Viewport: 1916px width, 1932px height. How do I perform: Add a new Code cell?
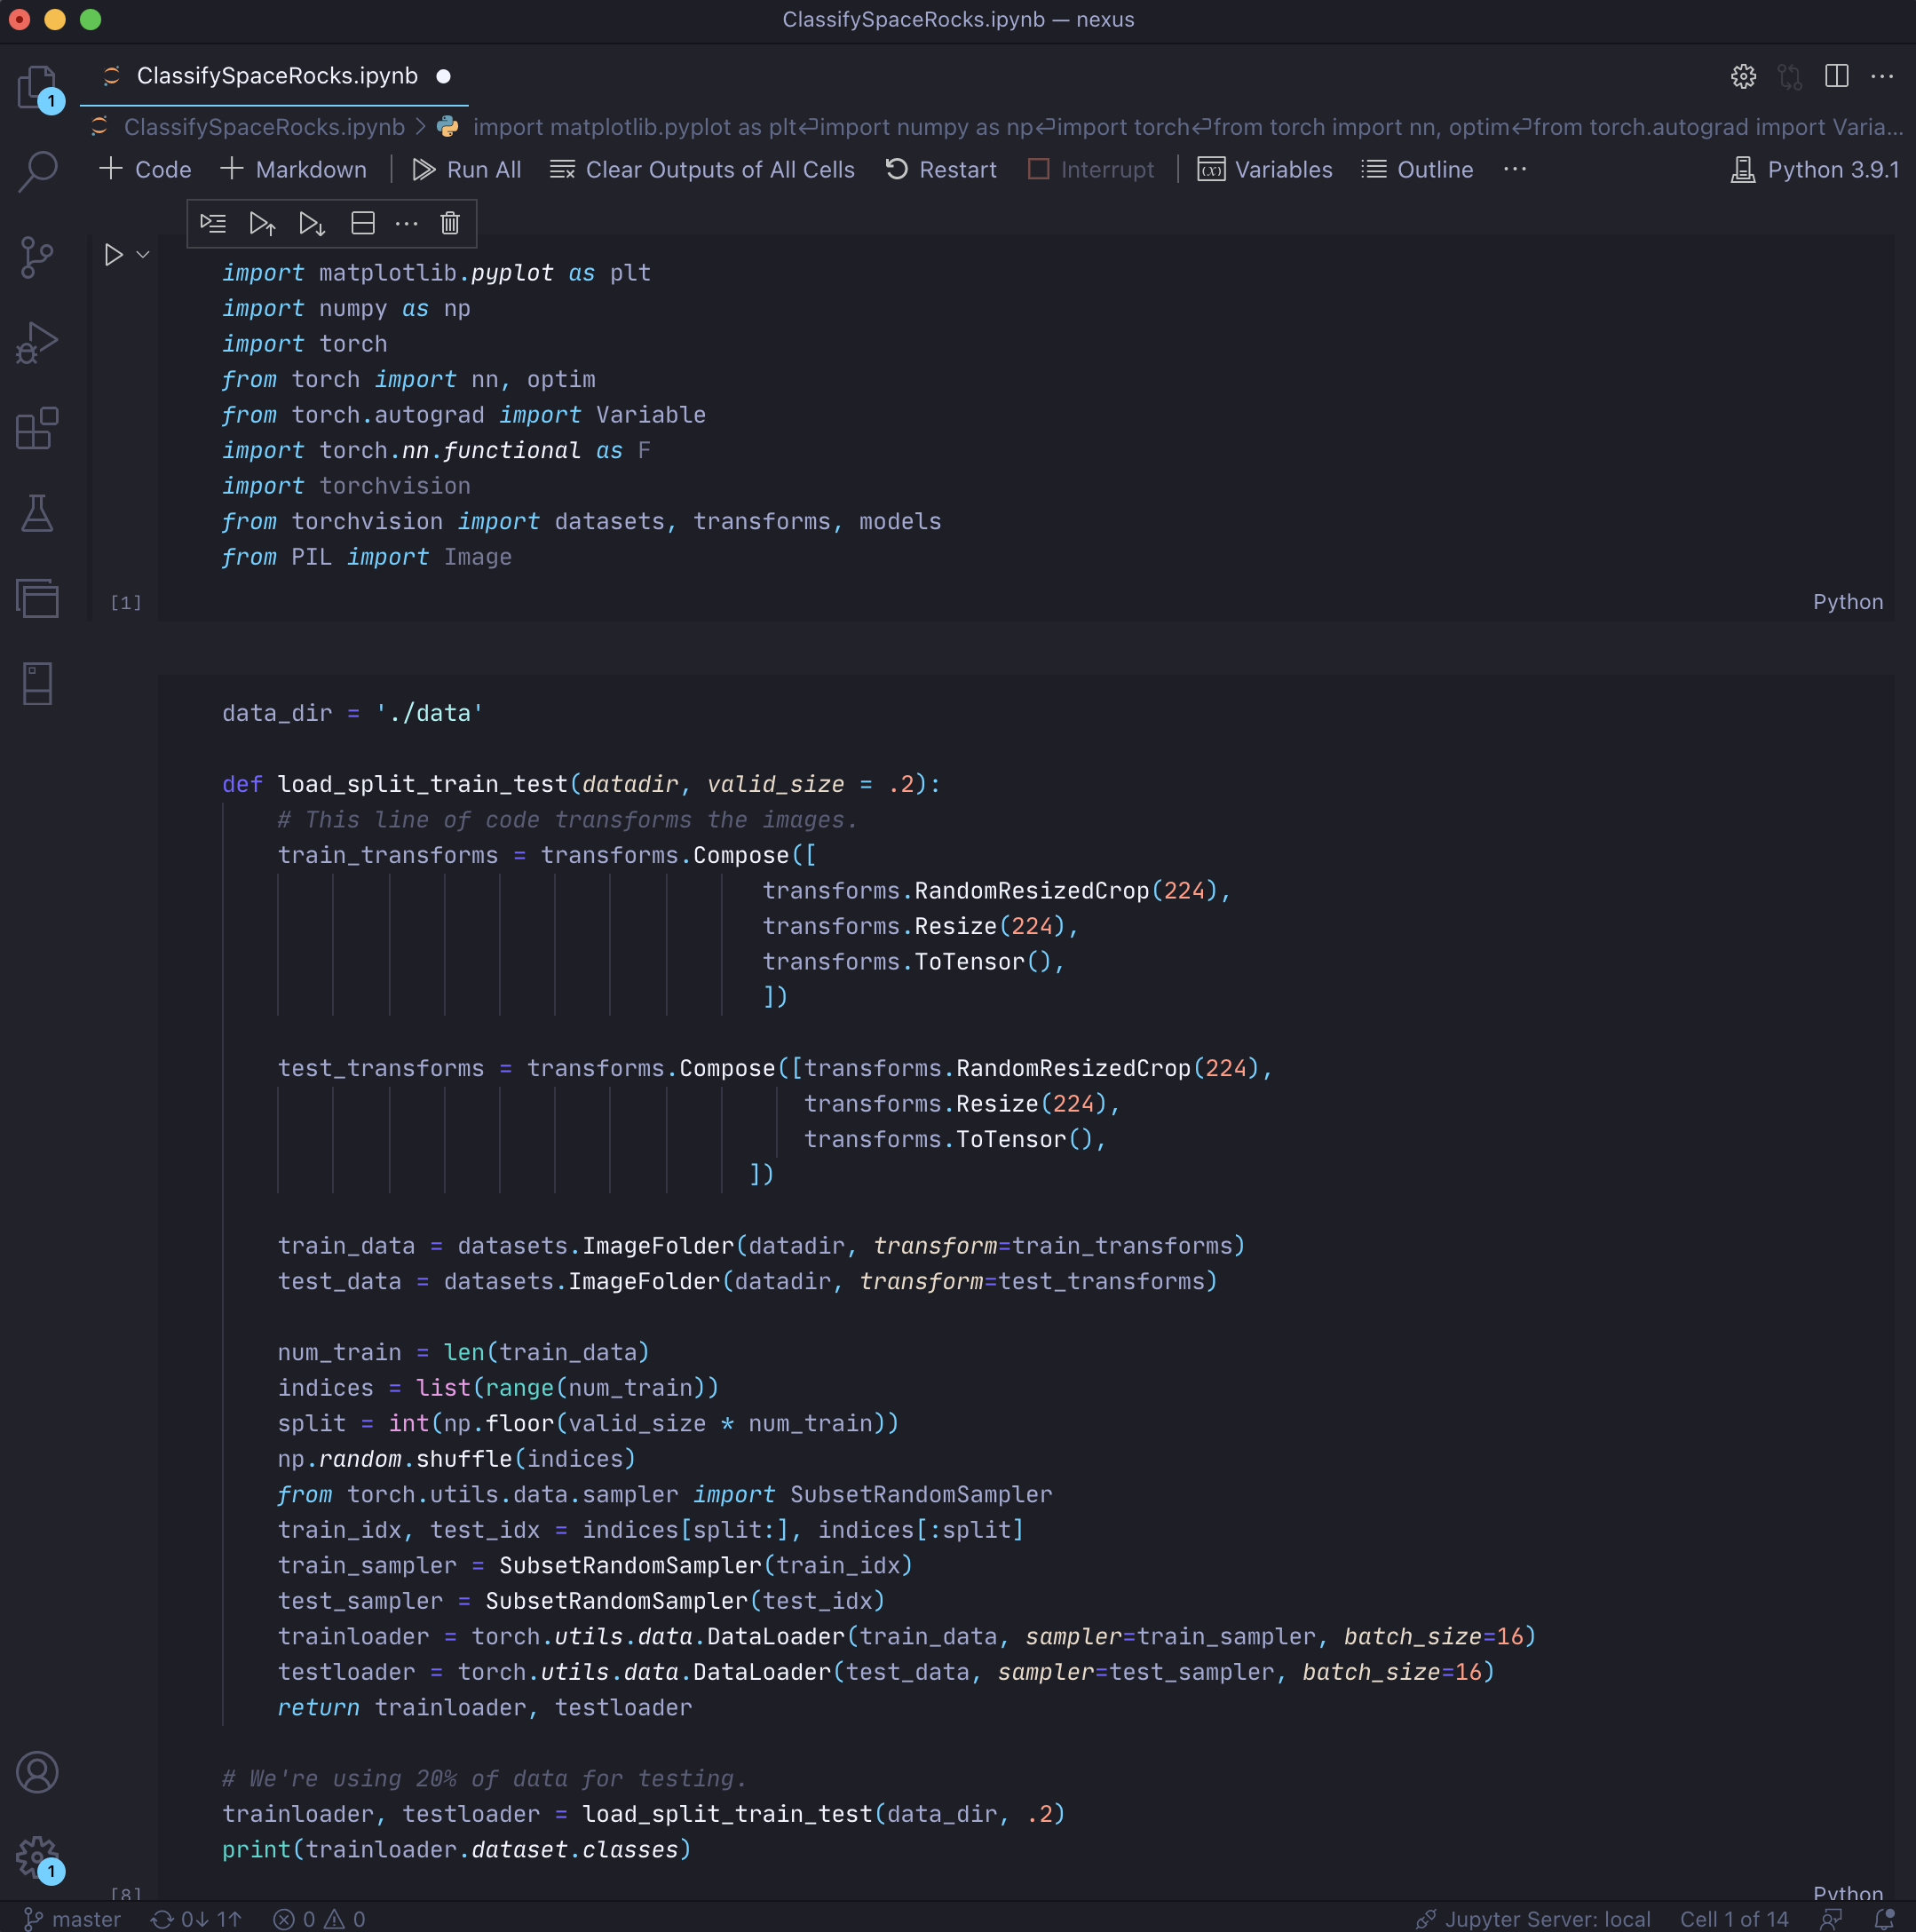(145, 169)
